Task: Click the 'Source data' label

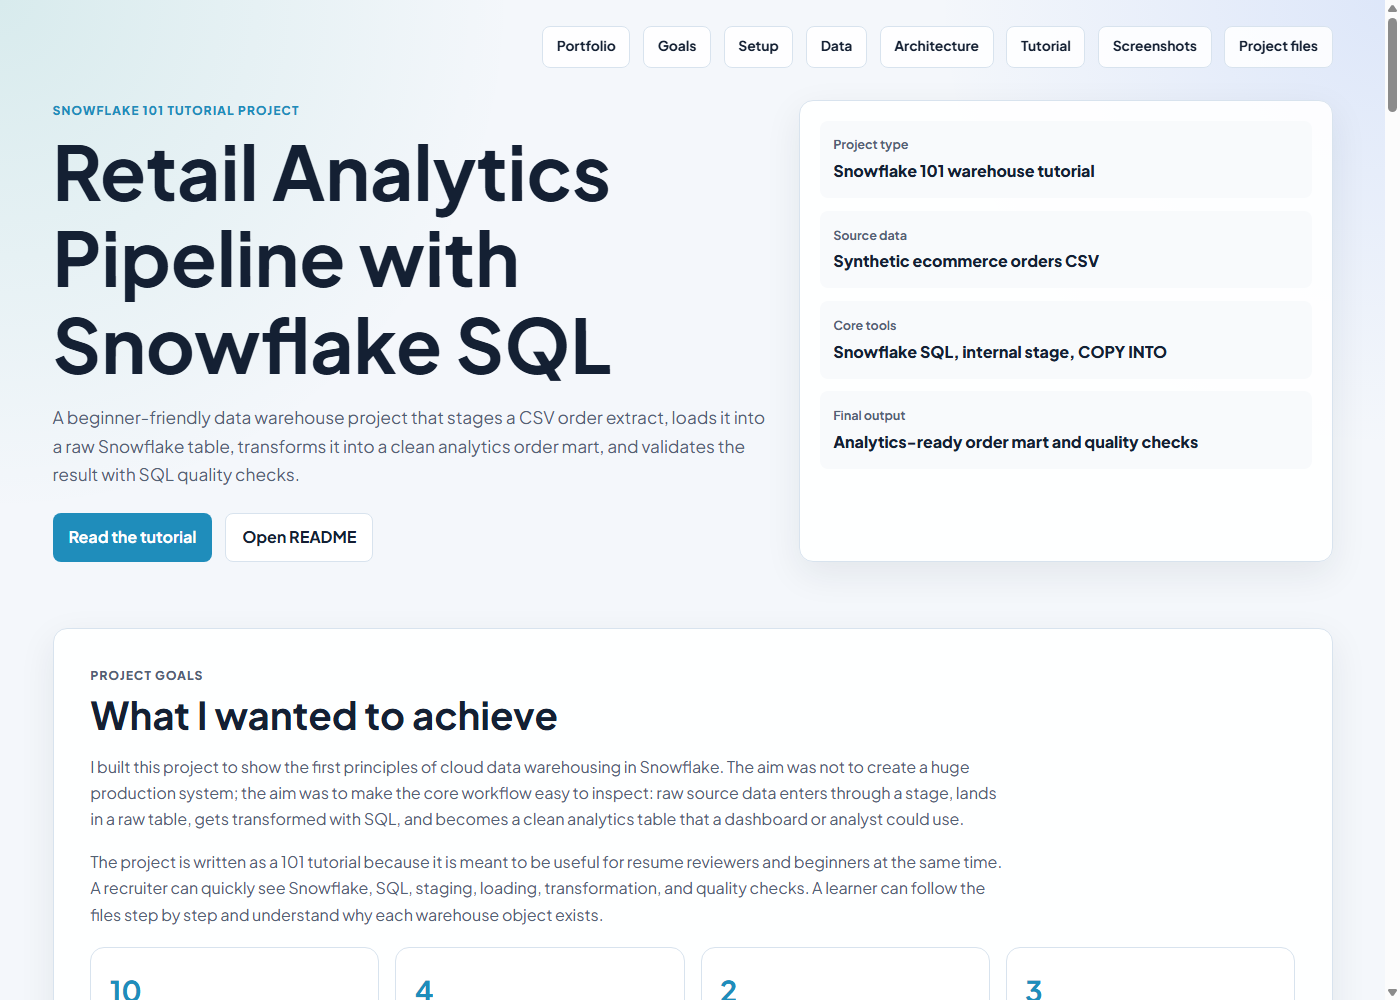Action: pos(870,236)
